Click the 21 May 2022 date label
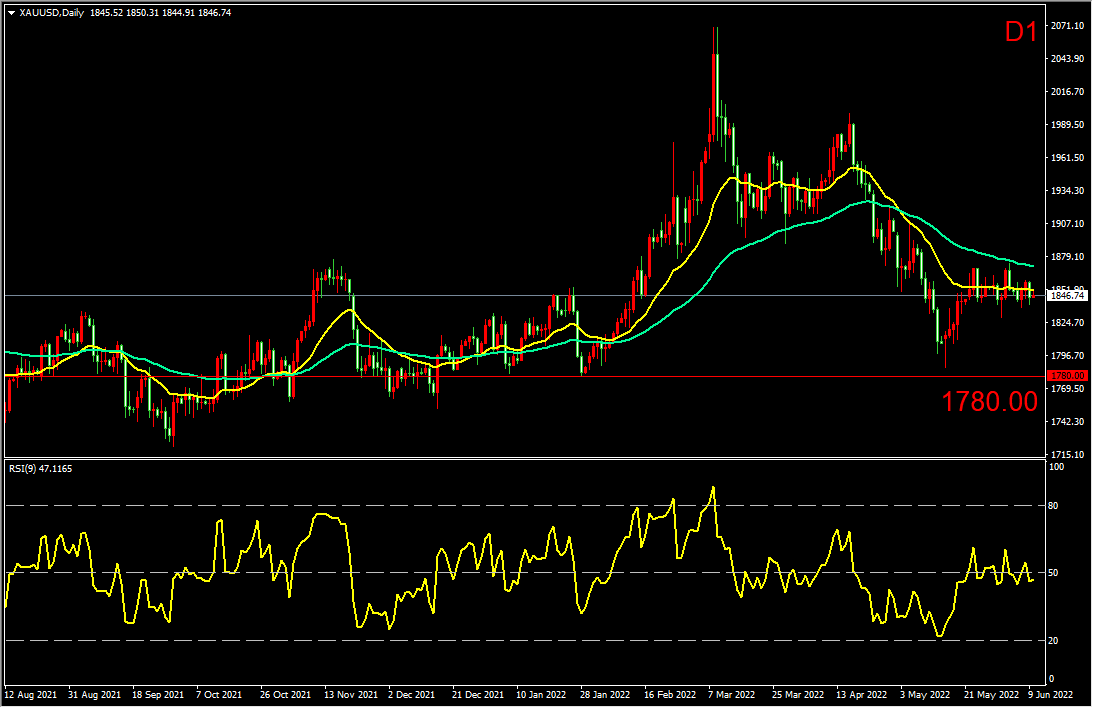The height and width of the screenshot is (708, 1093). coord(991,695)
